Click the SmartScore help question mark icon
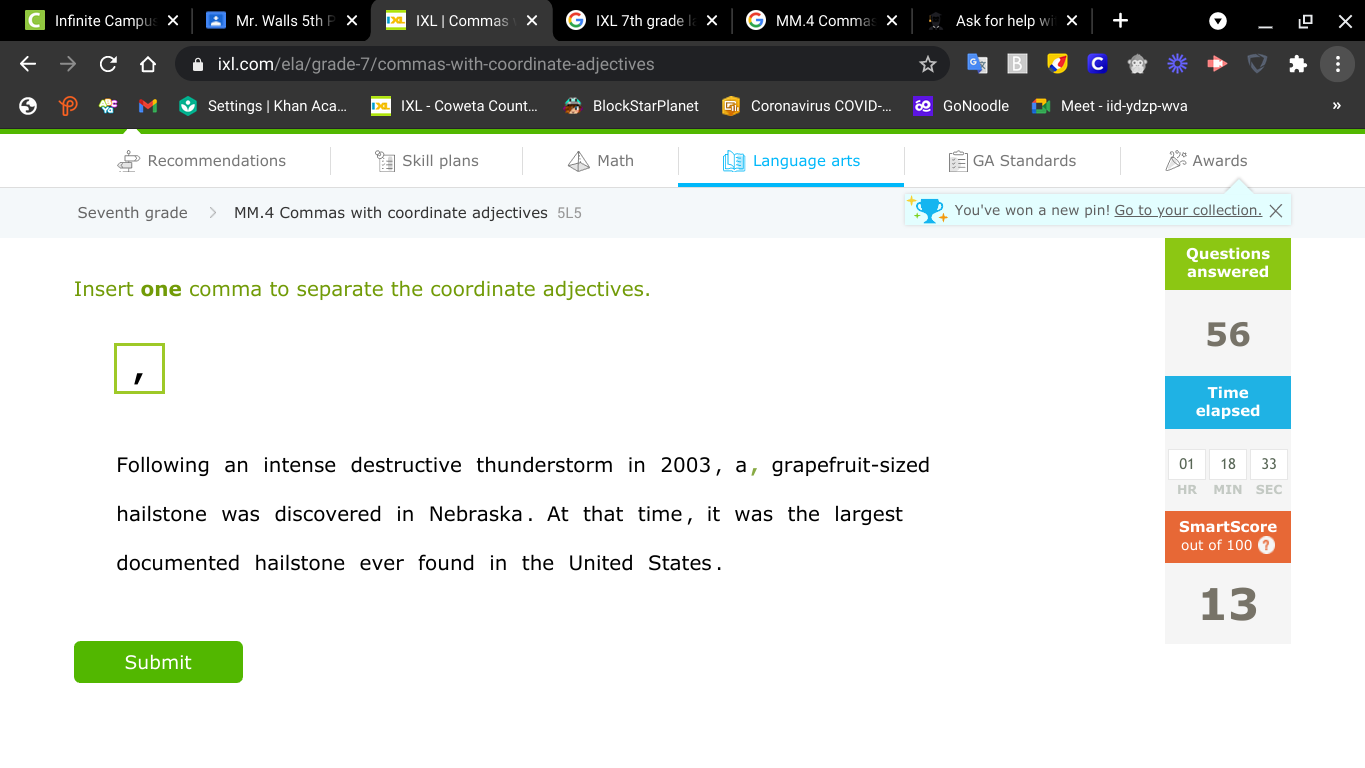 point(1266,545)
